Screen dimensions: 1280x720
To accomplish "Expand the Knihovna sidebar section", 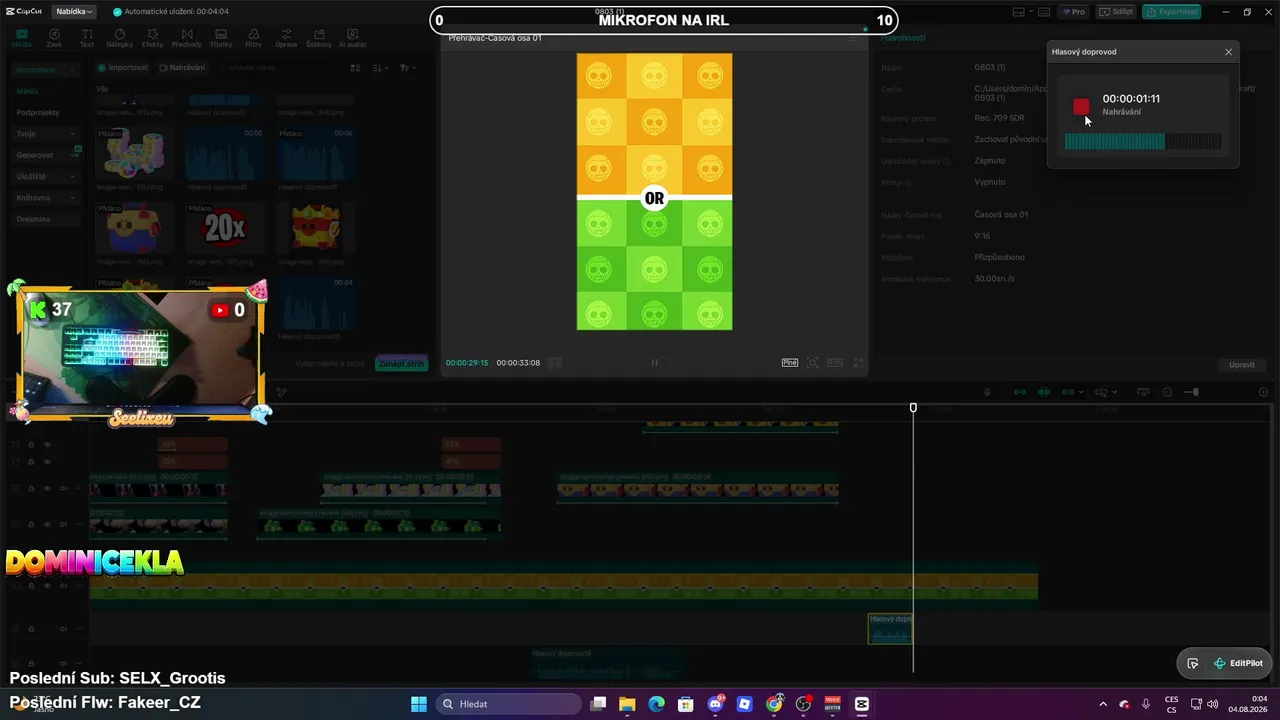I will coord(46,198).
